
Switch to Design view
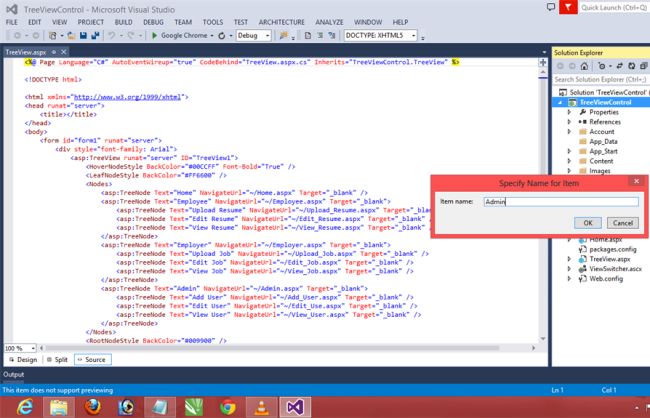(x=23, y=360)
